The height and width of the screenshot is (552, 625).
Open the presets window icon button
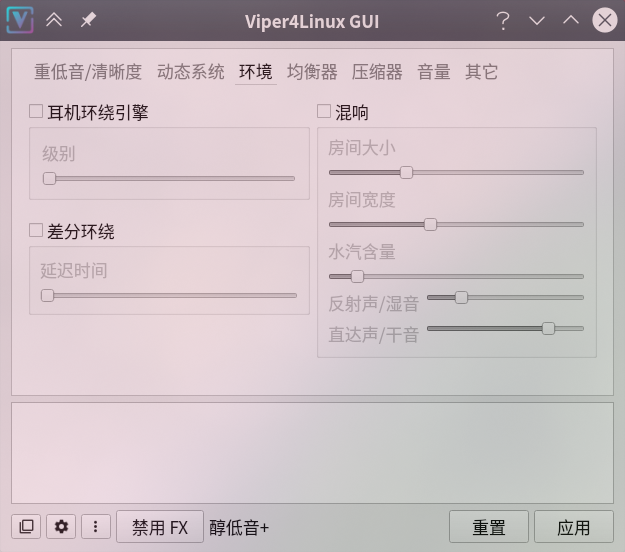(x=26, y=526)
